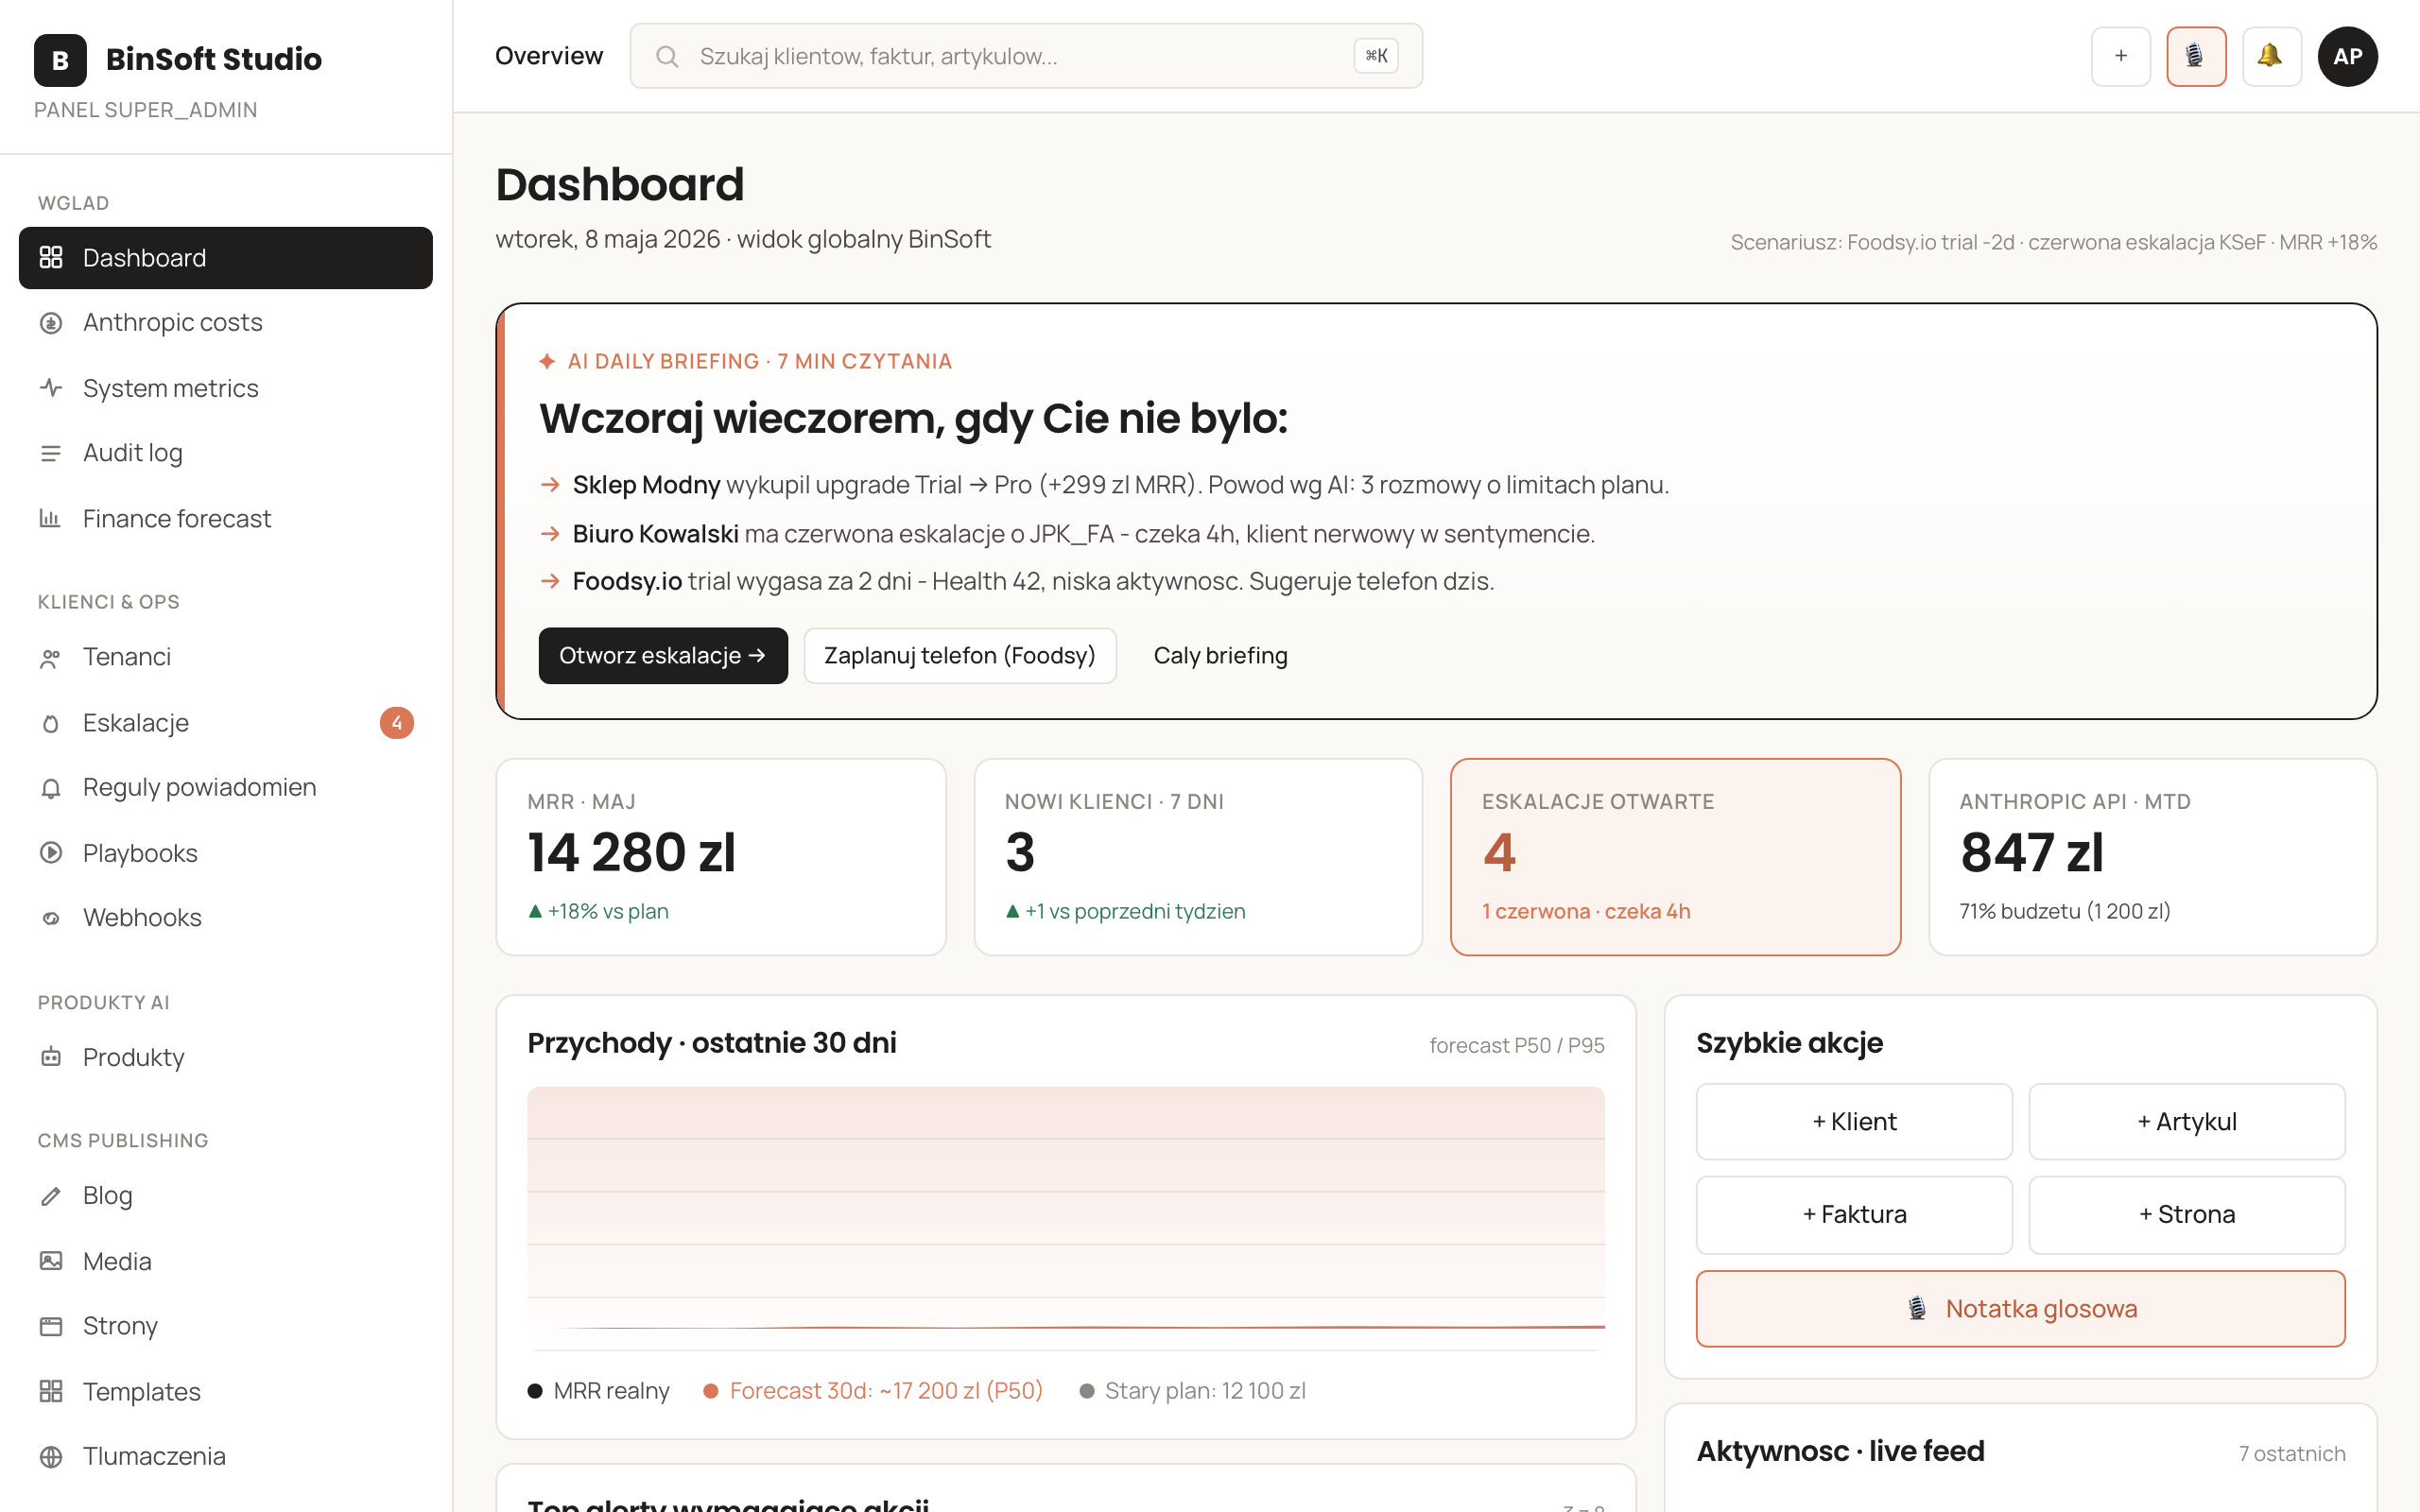Click the MRR realny legend entry
This screenshot has width=2420, height=1512.
(x=599, y=1391)
